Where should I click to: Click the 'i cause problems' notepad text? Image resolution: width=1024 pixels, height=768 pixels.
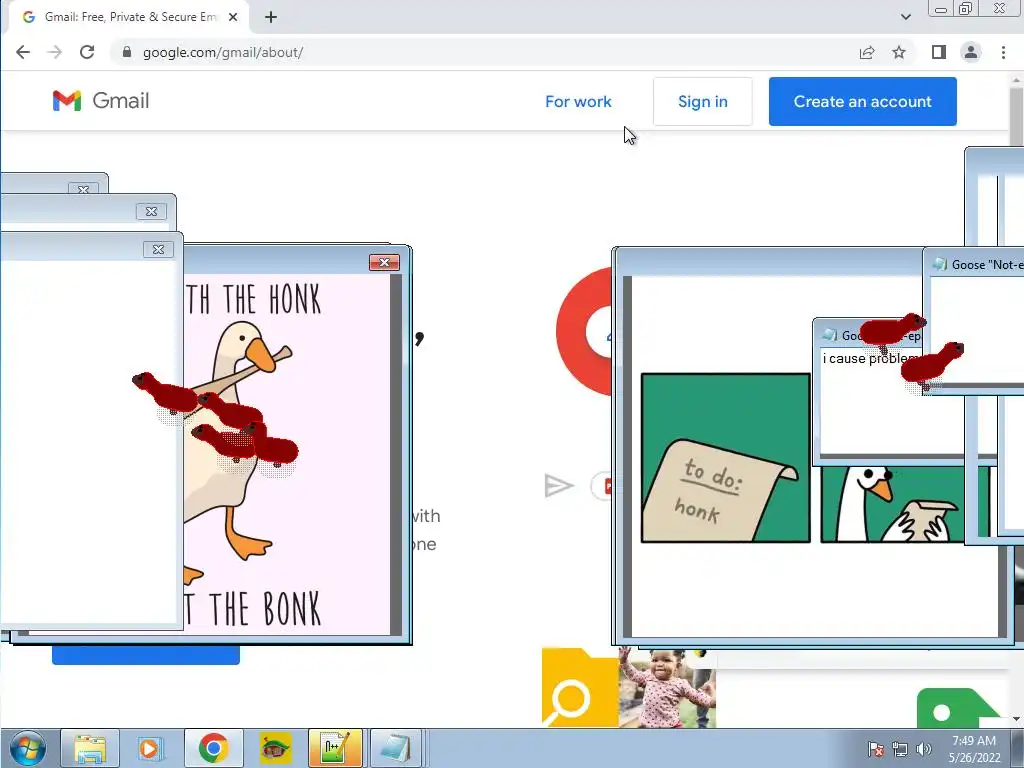coord(871,358)
